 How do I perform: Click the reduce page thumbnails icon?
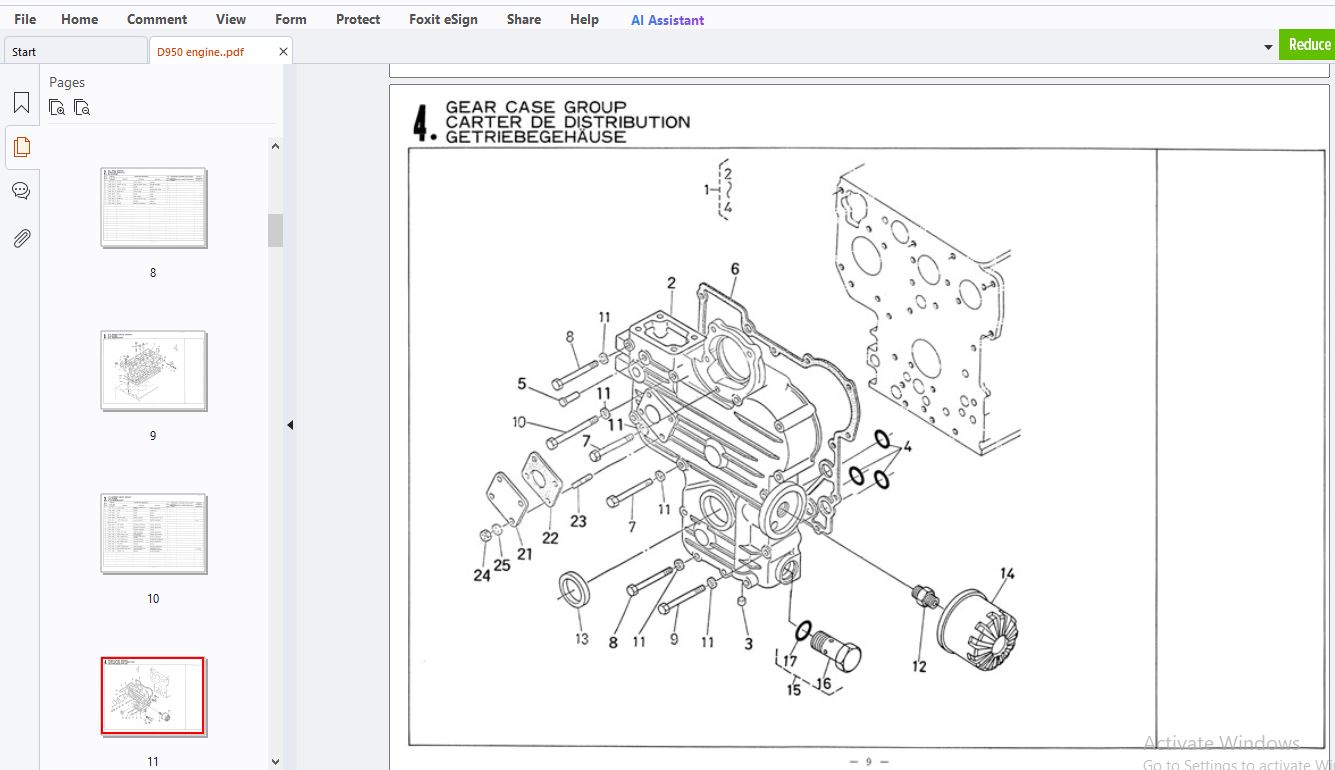click(x=82, y=107)
